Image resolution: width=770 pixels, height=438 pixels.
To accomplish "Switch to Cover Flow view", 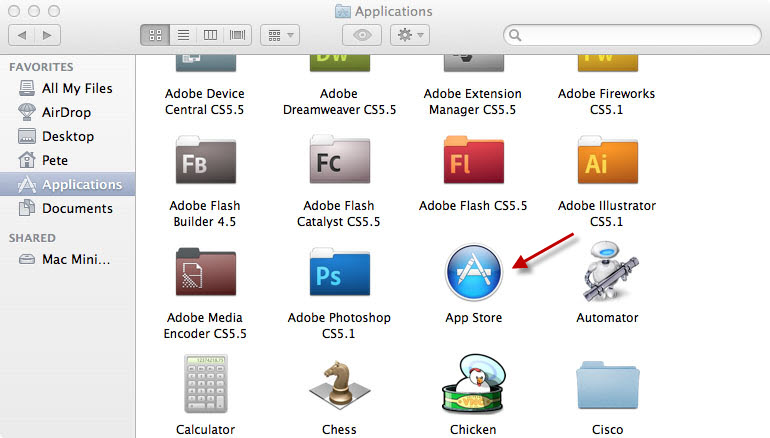I will [238, 35].
